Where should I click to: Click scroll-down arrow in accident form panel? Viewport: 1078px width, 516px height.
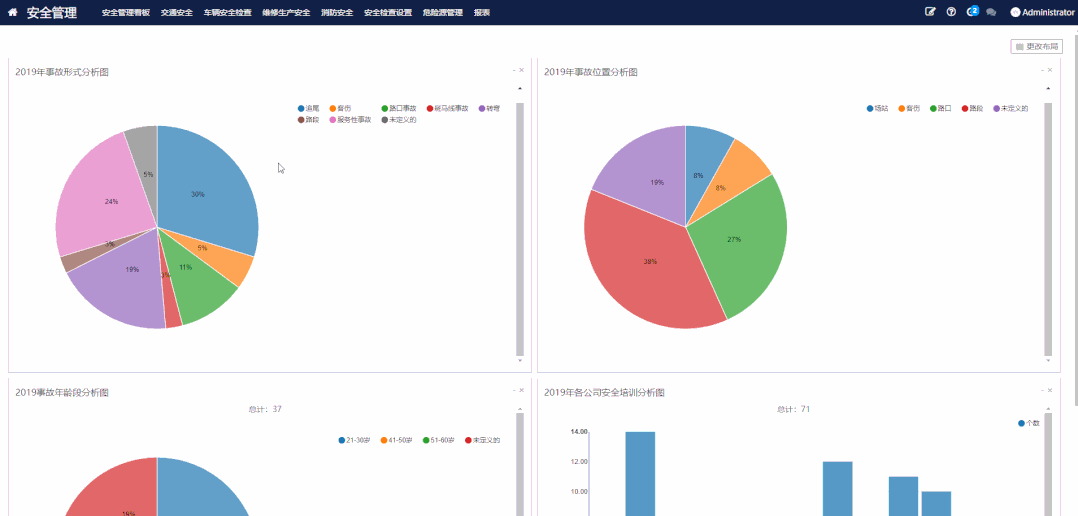point(520,360)
